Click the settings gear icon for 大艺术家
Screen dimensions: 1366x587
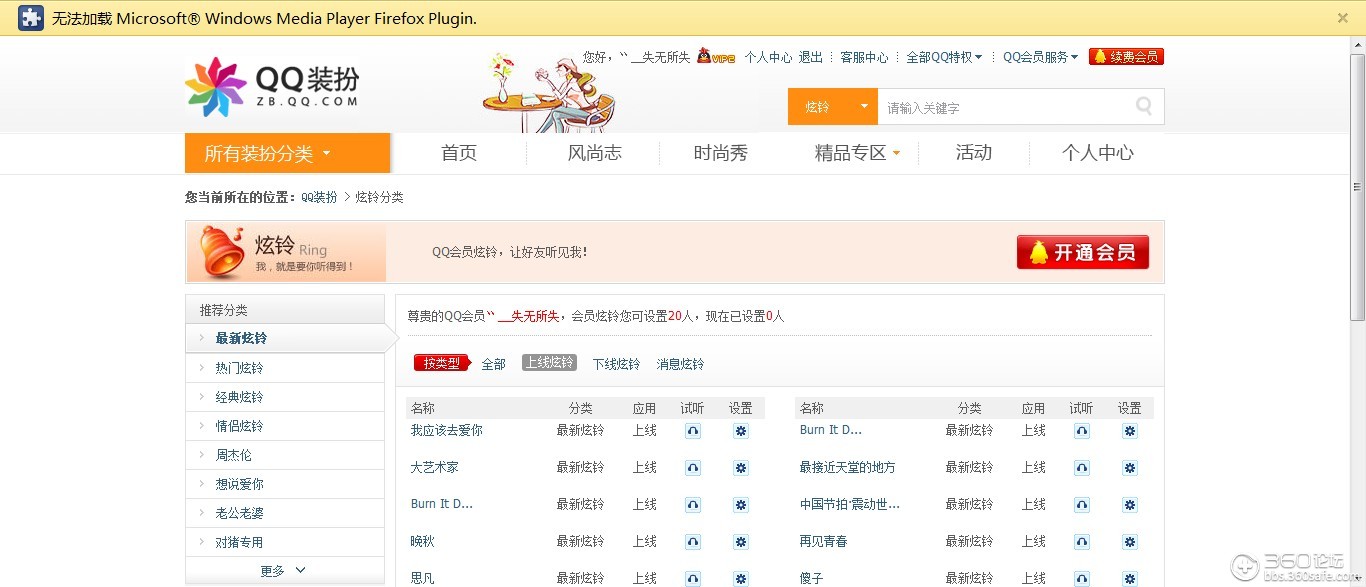(740, 468)
